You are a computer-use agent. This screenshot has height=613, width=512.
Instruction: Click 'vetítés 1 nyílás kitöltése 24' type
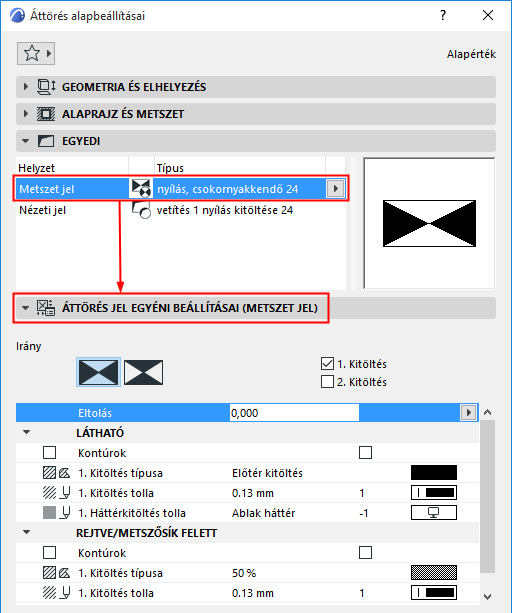click(x=225, y=210)
